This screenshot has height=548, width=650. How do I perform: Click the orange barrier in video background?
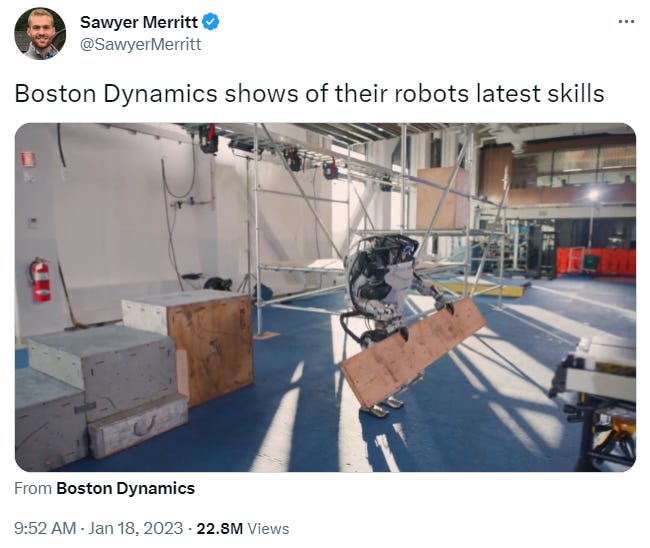(x=595, y=262)
